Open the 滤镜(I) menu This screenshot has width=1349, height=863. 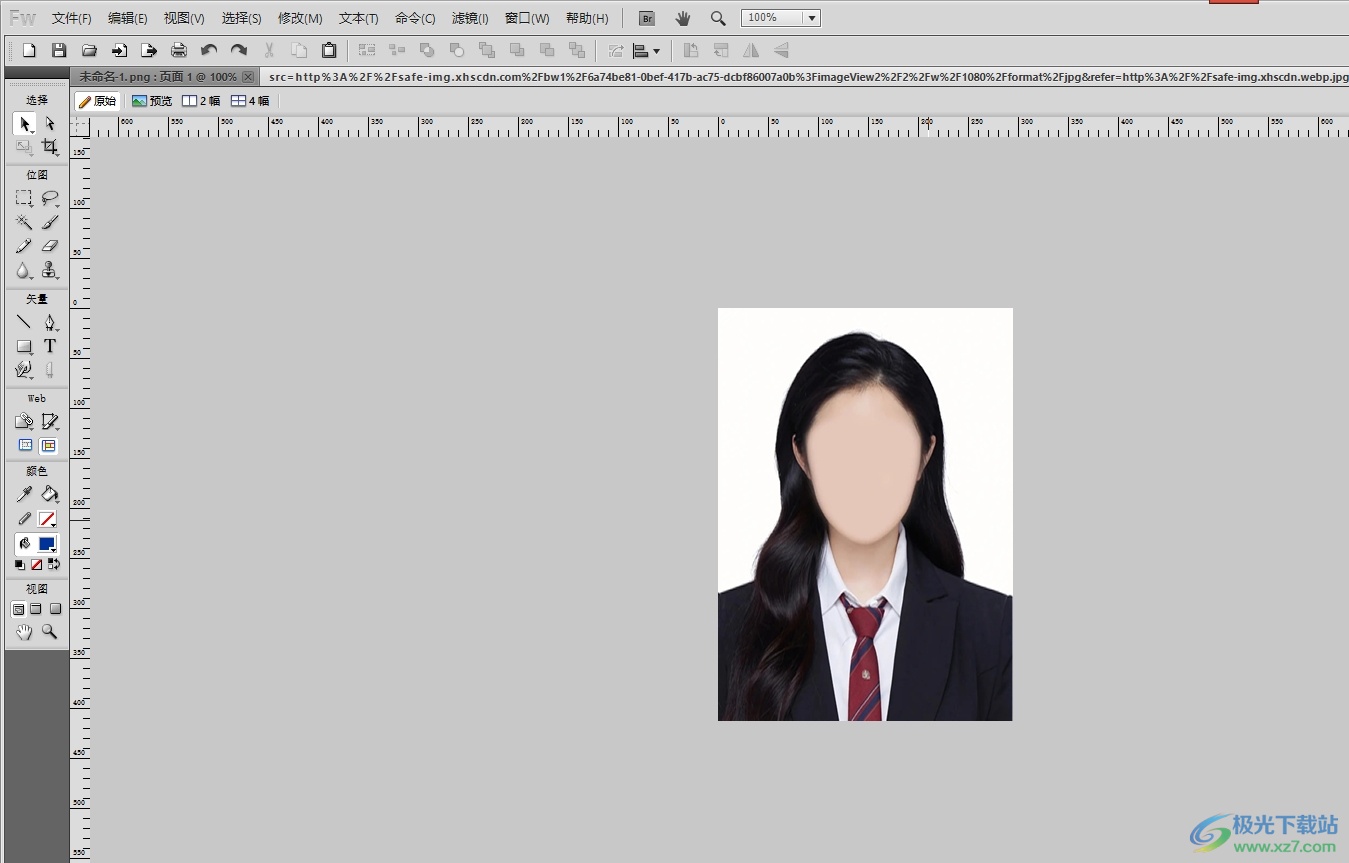tap(470, 19)
